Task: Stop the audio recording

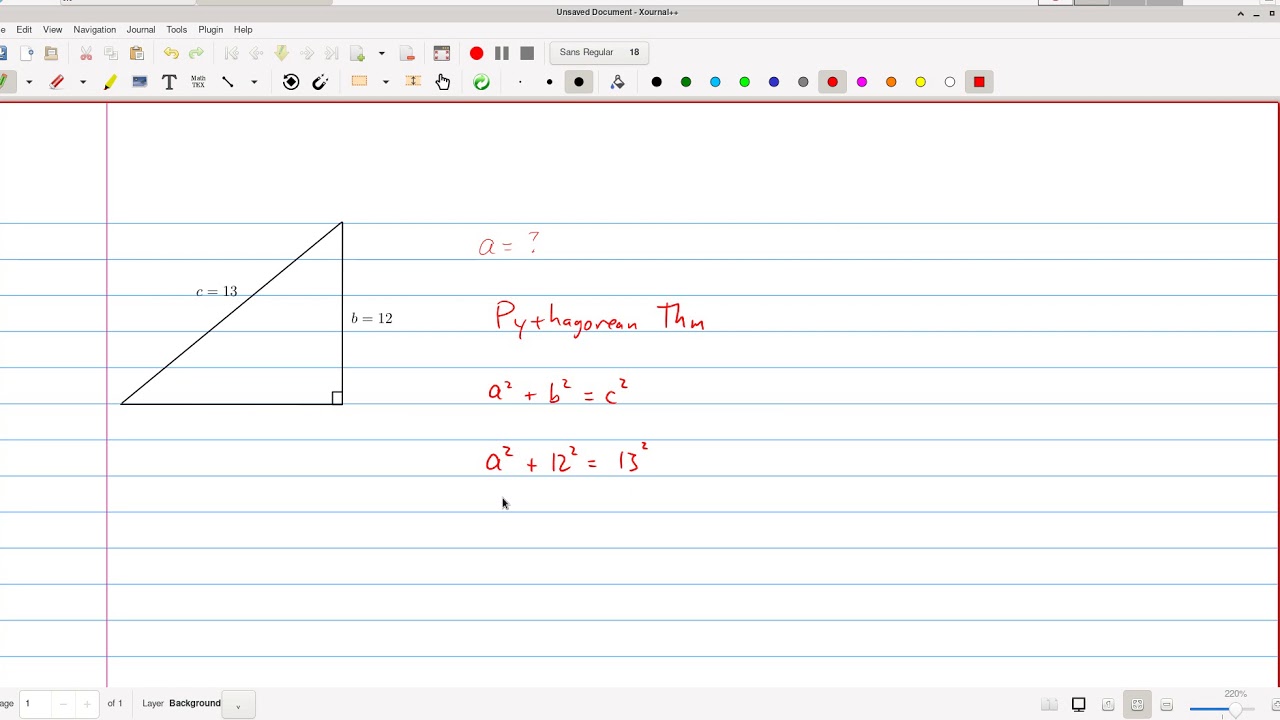Action: (527, 53)
